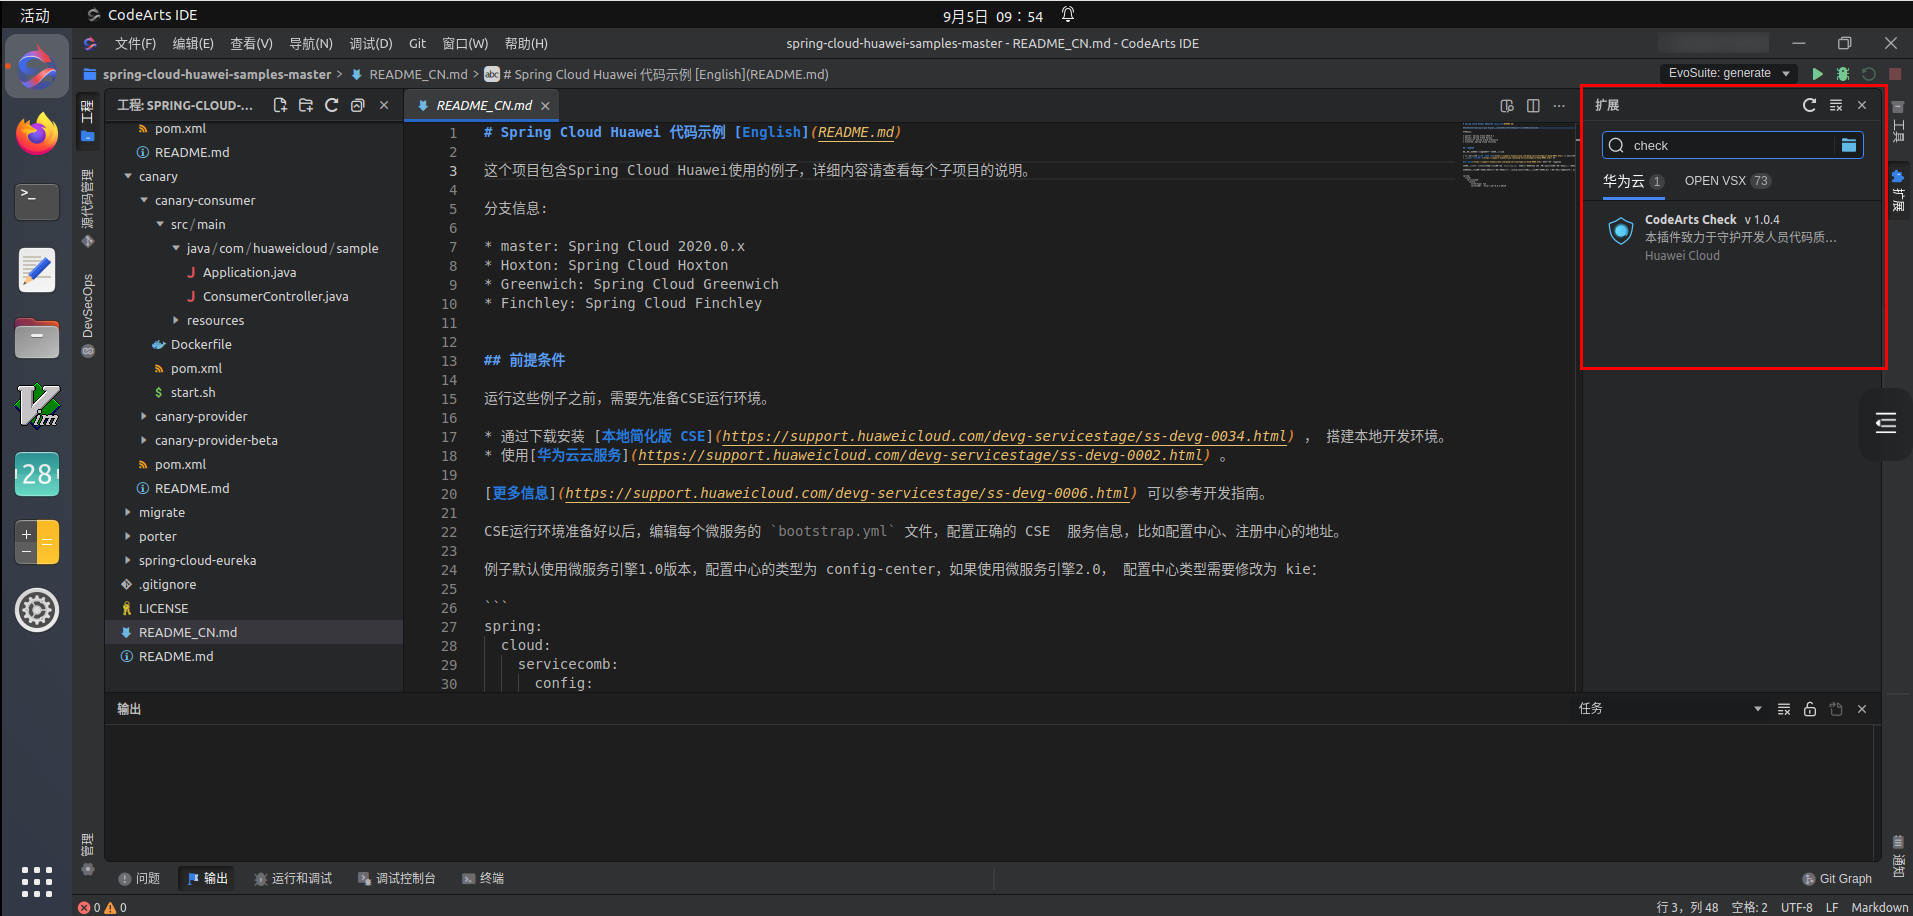Image resolution: width=1913 pixels, height=916 pixels.
Task: Collapse all folders in project explorer
Action: tap(358, 105)
